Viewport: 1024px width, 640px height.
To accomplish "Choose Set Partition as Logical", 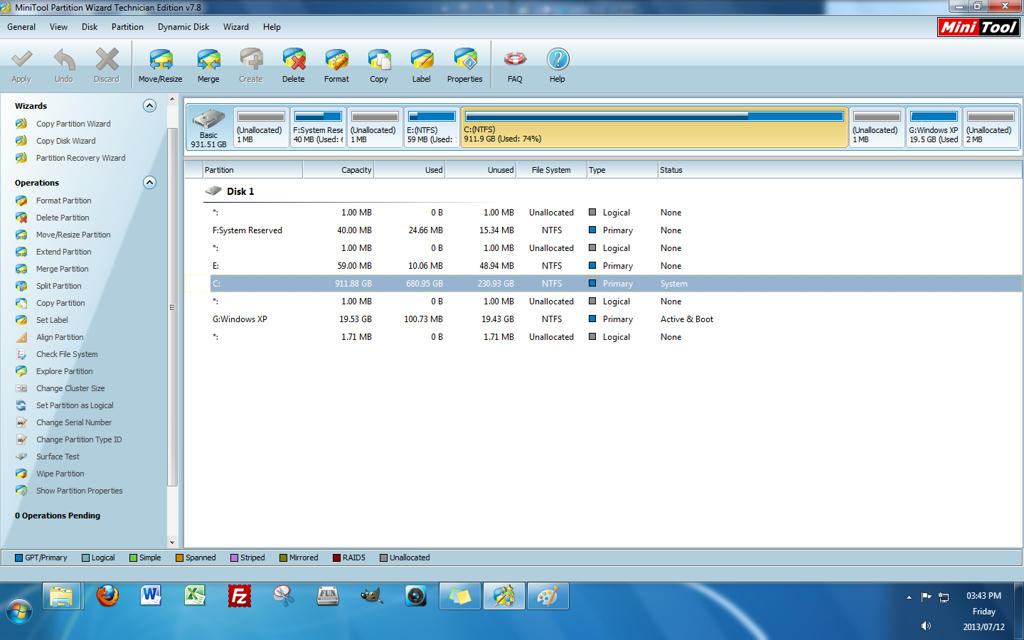I will click(74, 405).
